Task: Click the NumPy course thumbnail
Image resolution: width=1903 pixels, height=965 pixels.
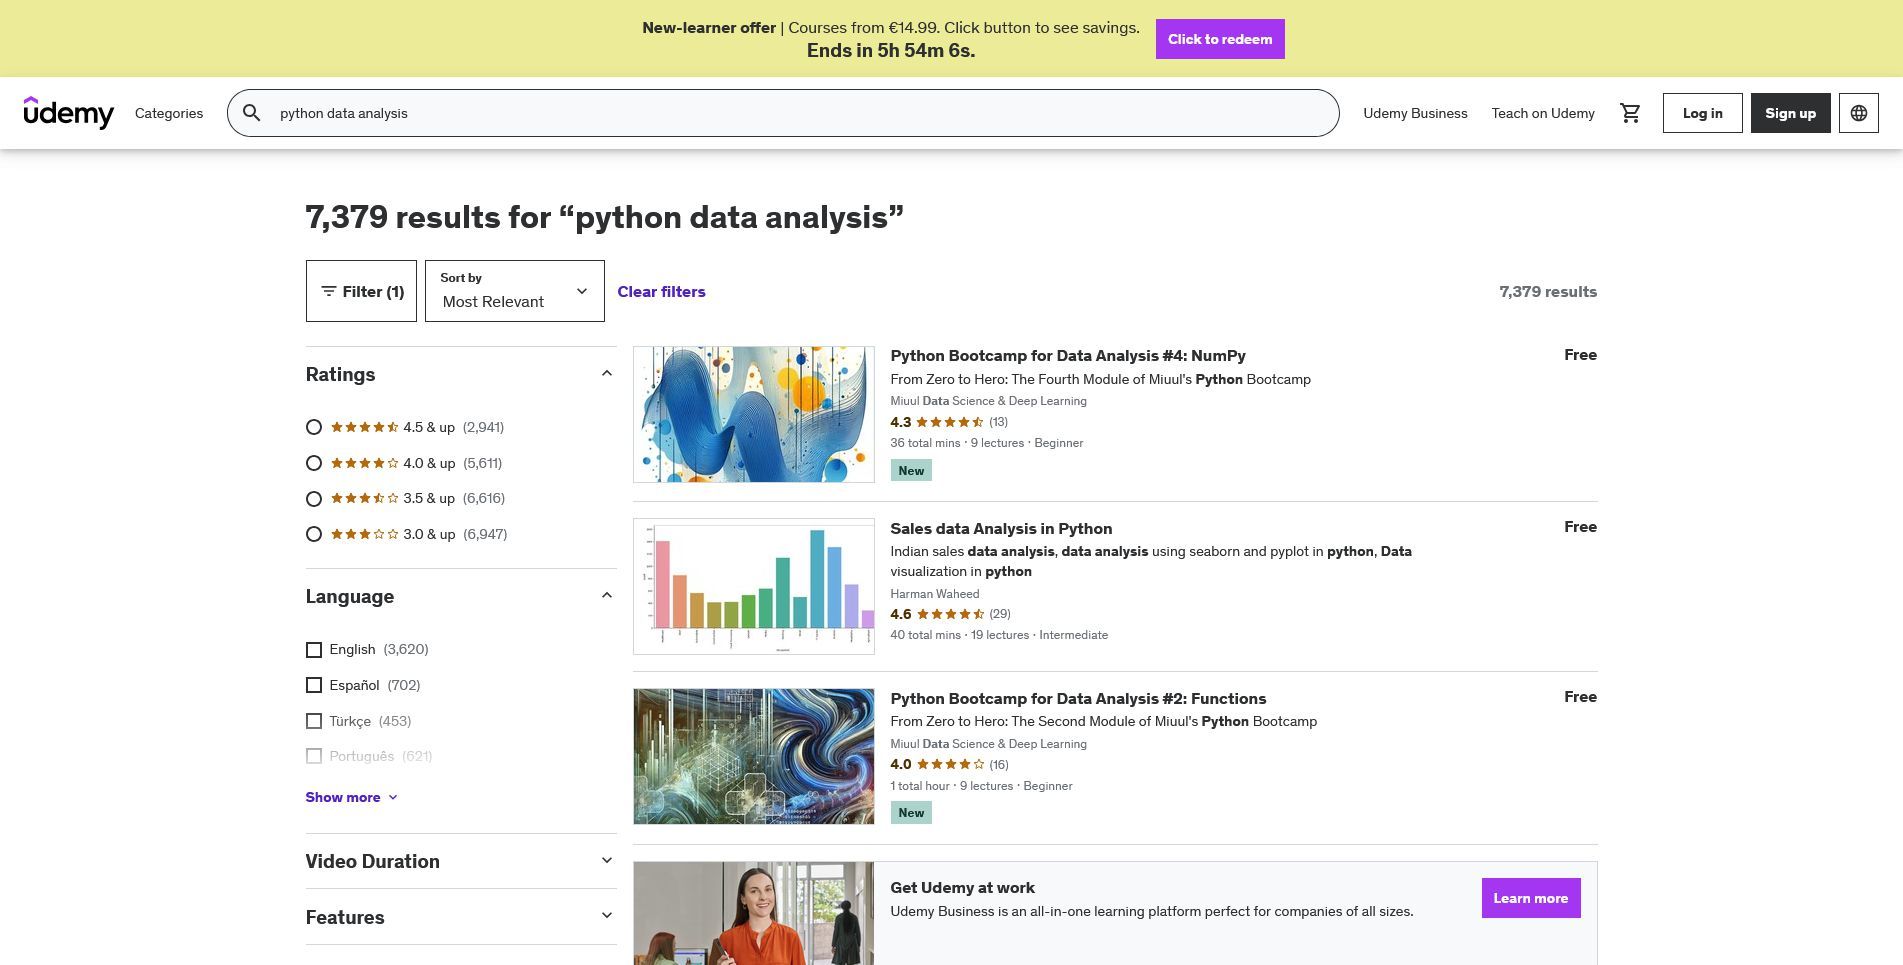Action: (753, 414)
